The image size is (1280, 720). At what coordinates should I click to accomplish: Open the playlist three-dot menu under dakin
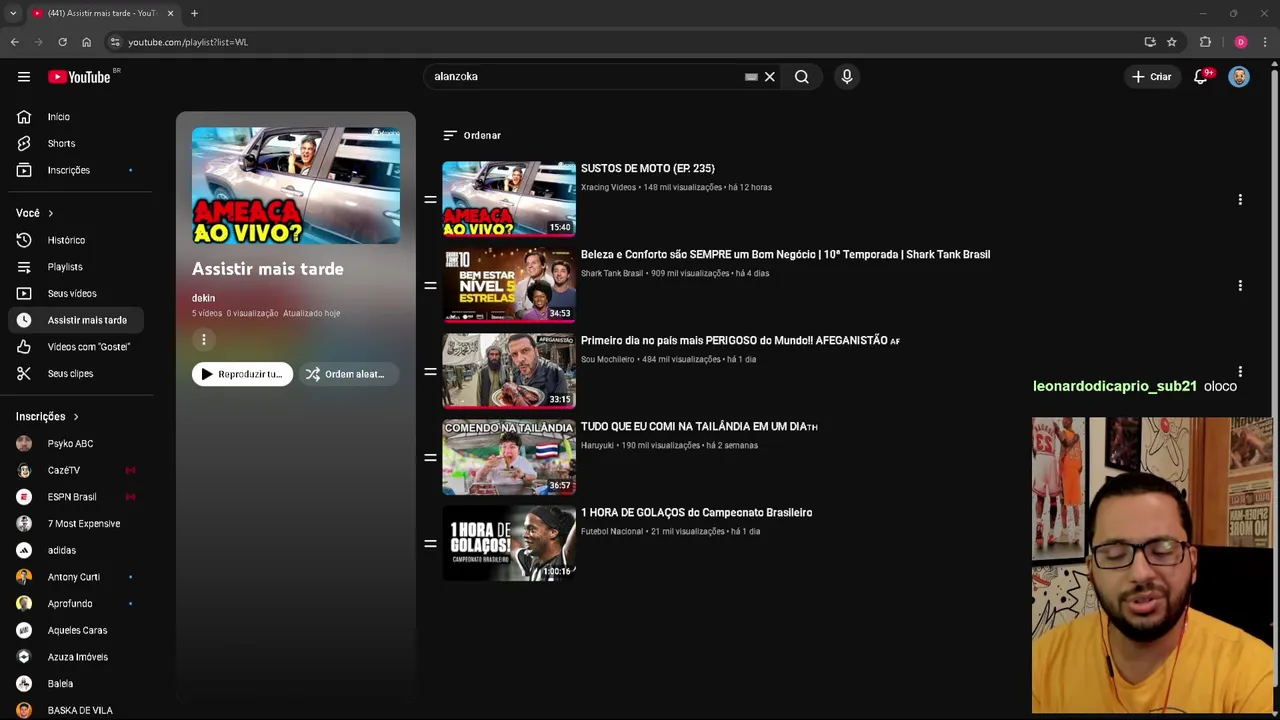click(x=204, y=340)
